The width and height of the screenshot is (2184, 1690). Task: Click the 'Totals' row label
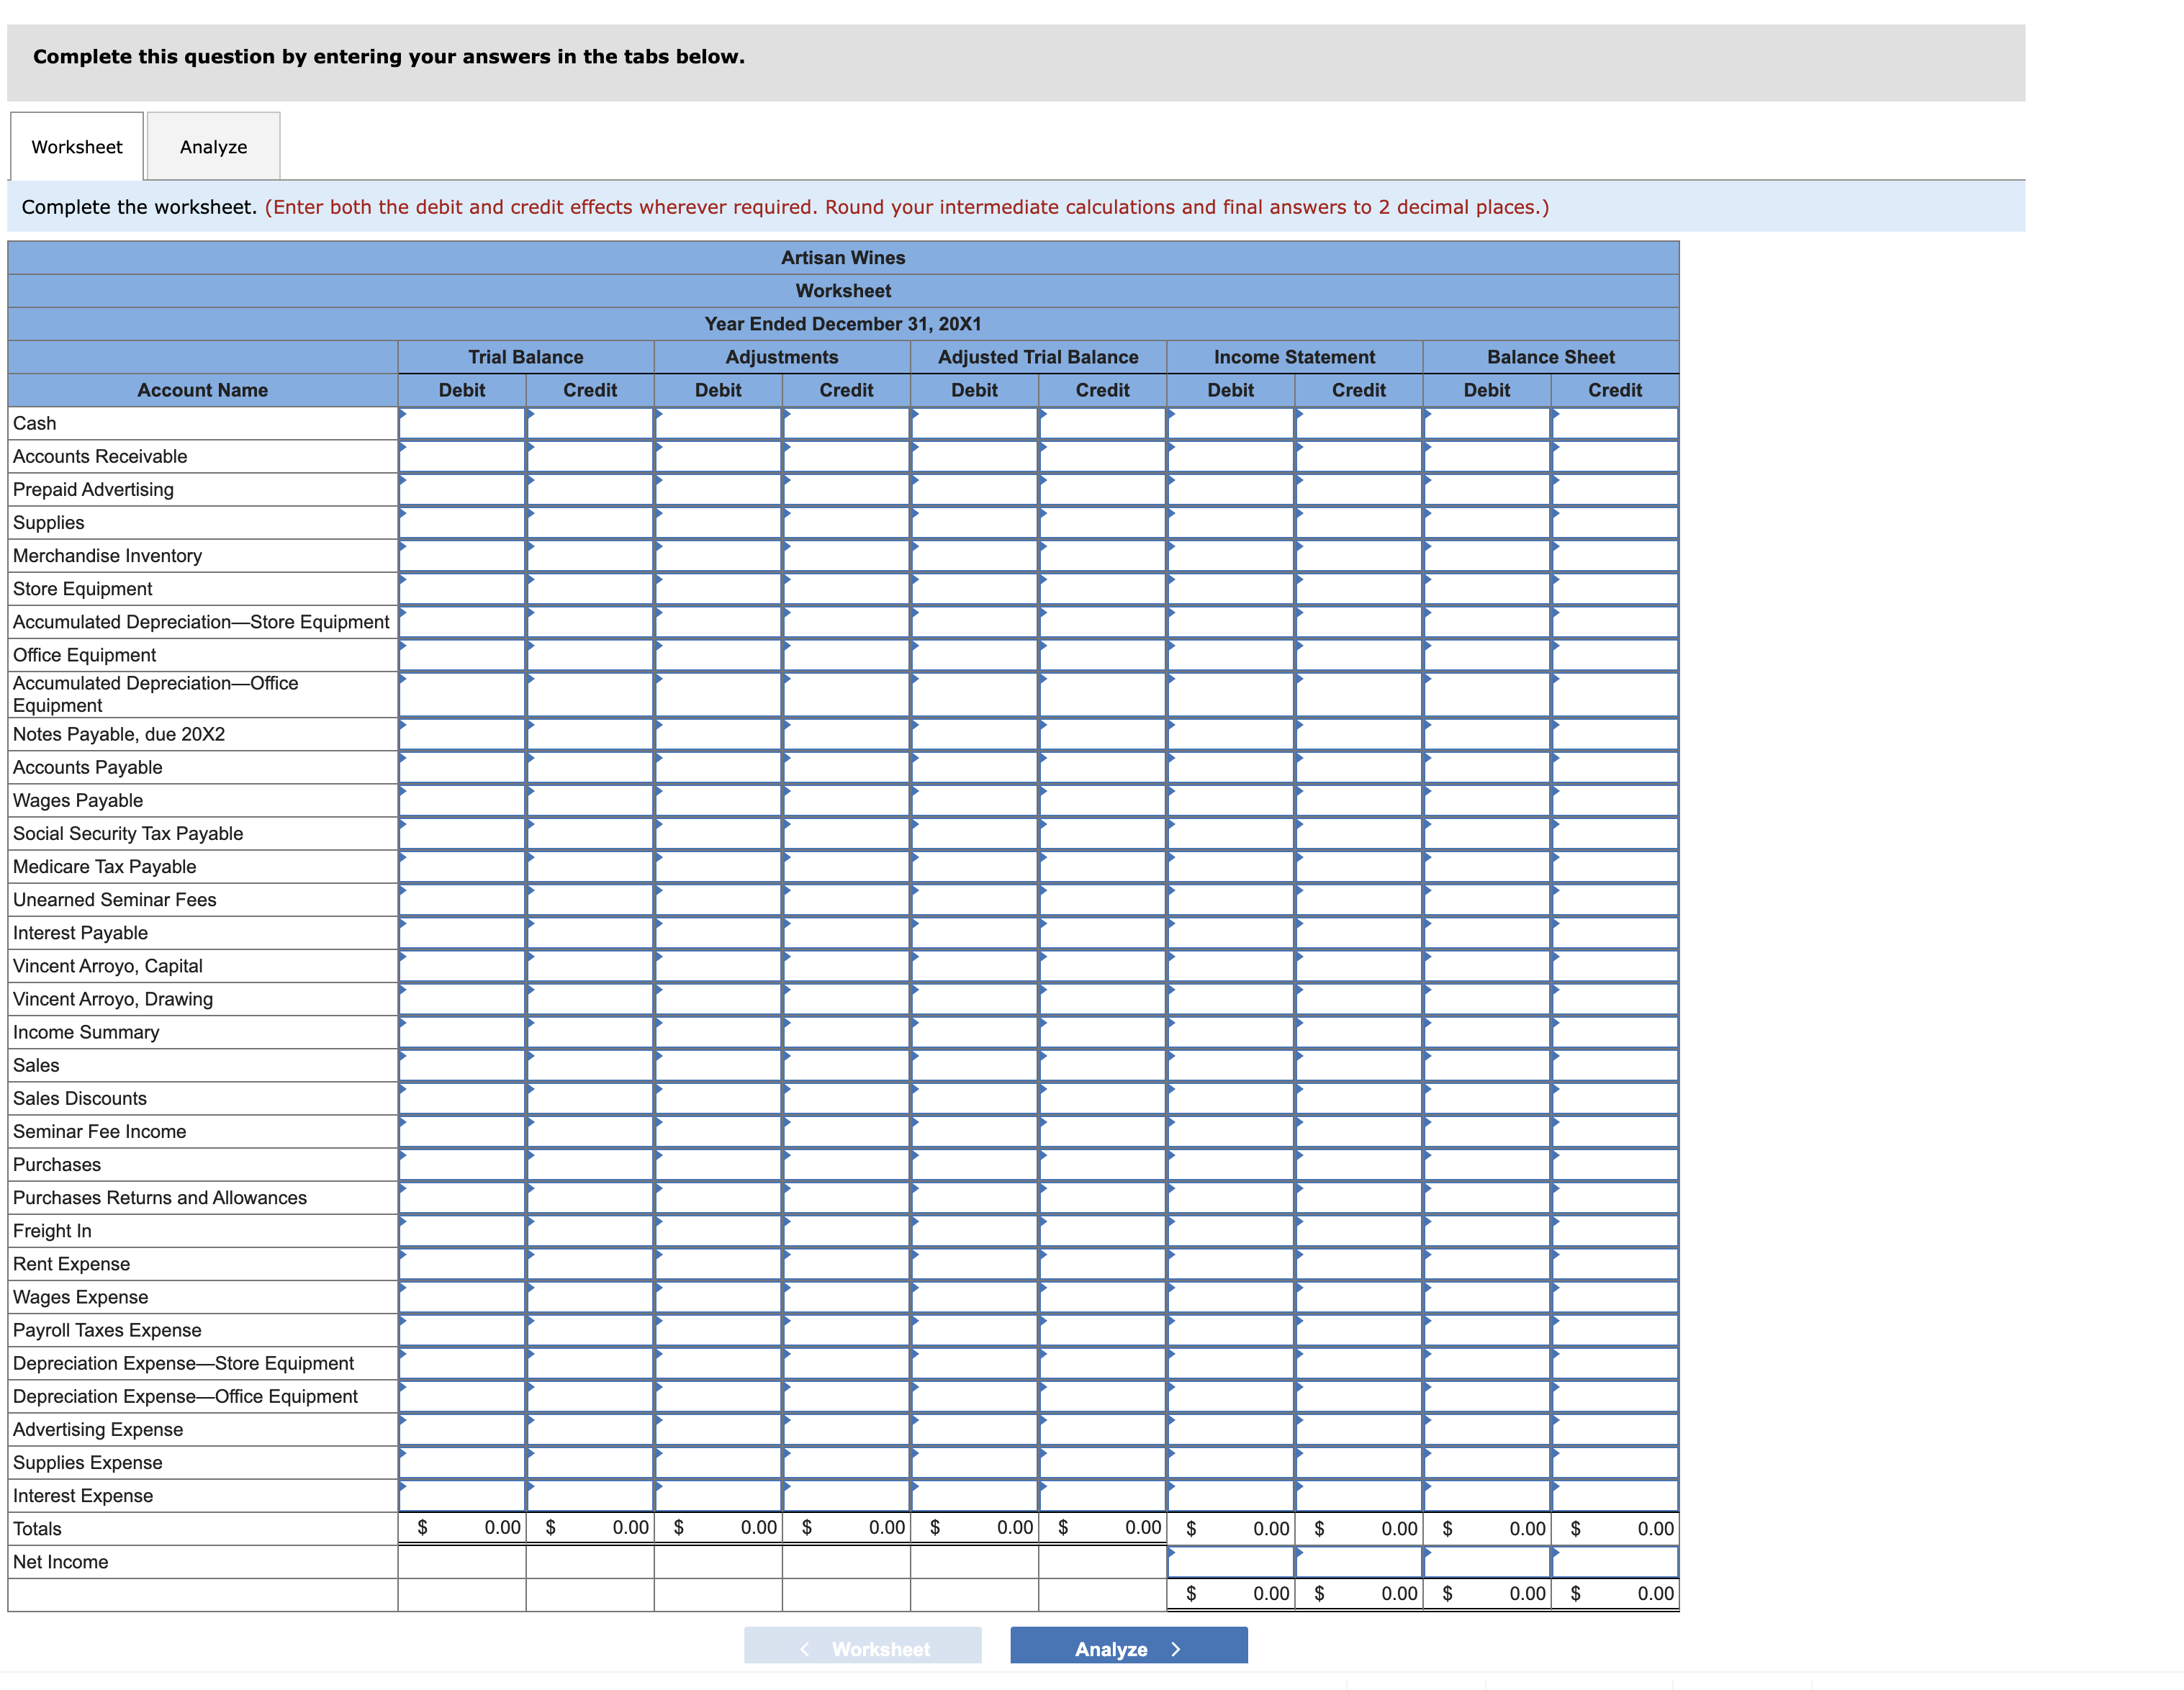tap(37, 1528)
